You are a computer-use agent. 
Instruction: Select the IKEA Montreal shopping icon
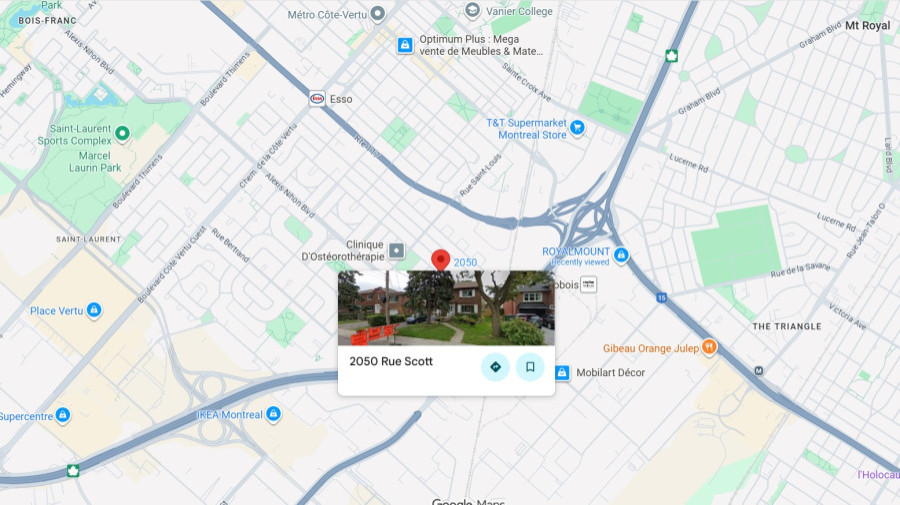pyautogui.click(x=274, y=413)
